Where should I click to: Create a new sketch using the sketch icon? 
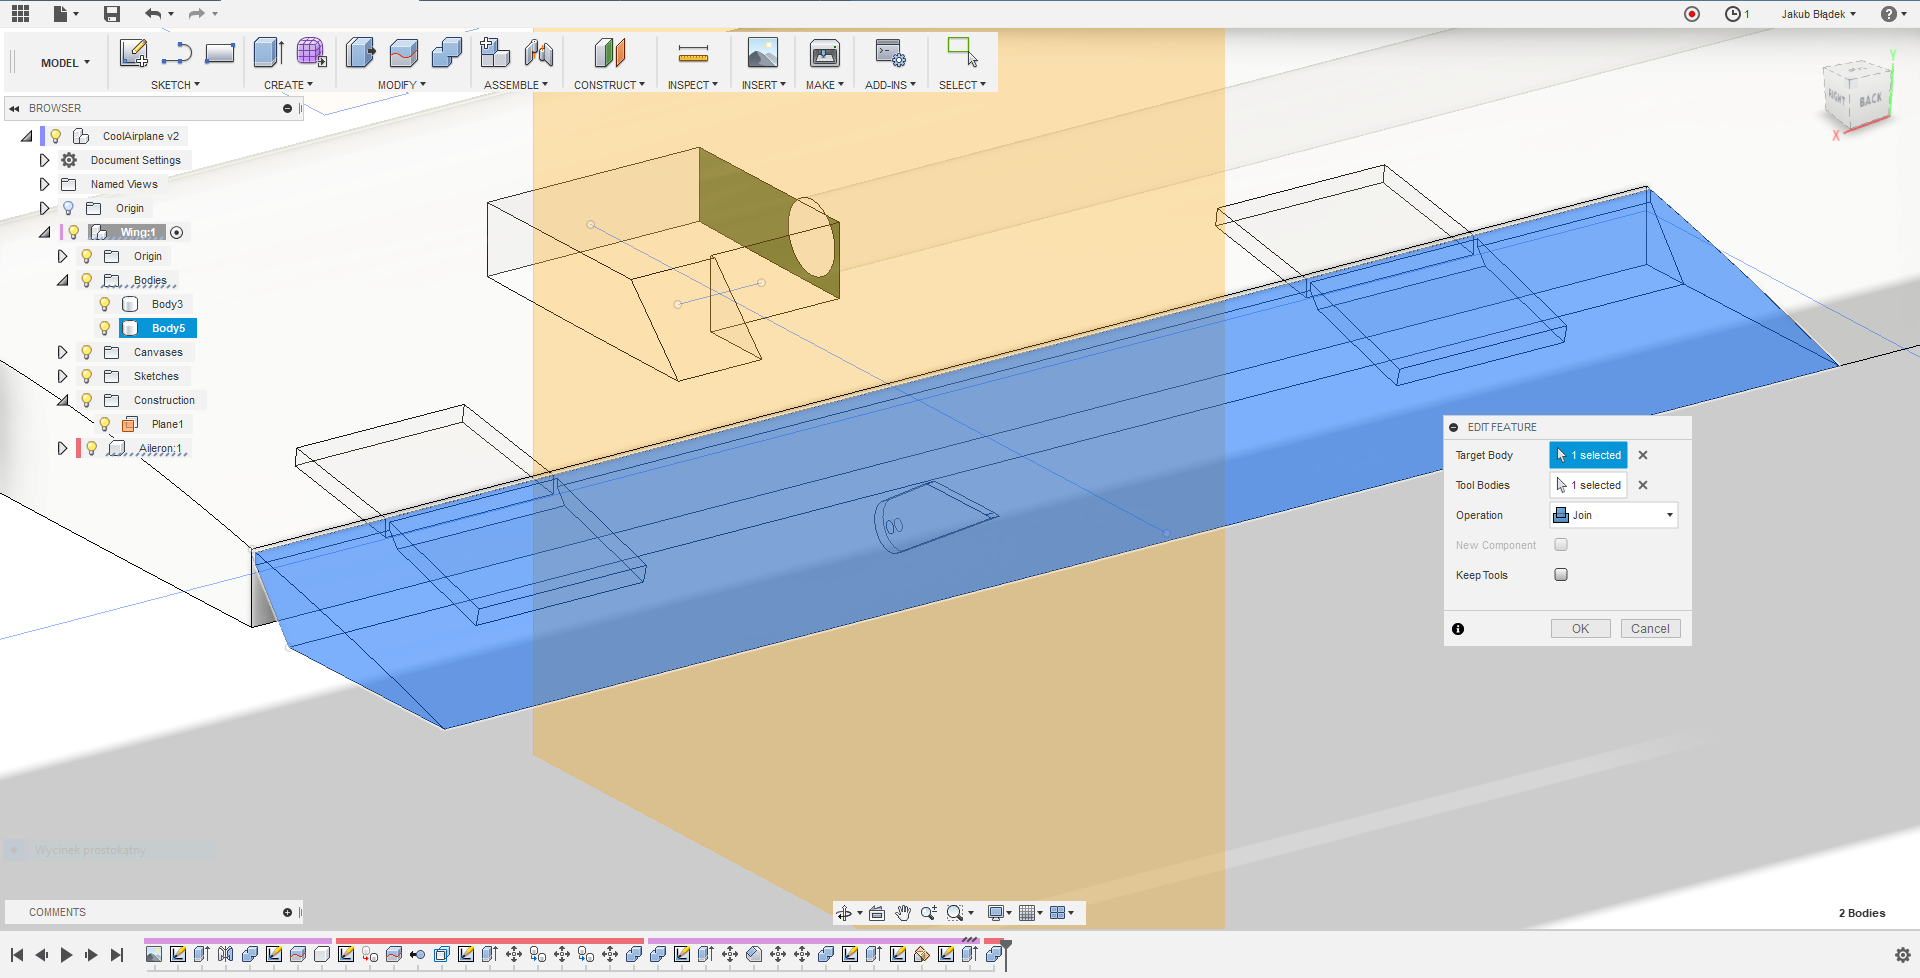[x=133, y=53]
